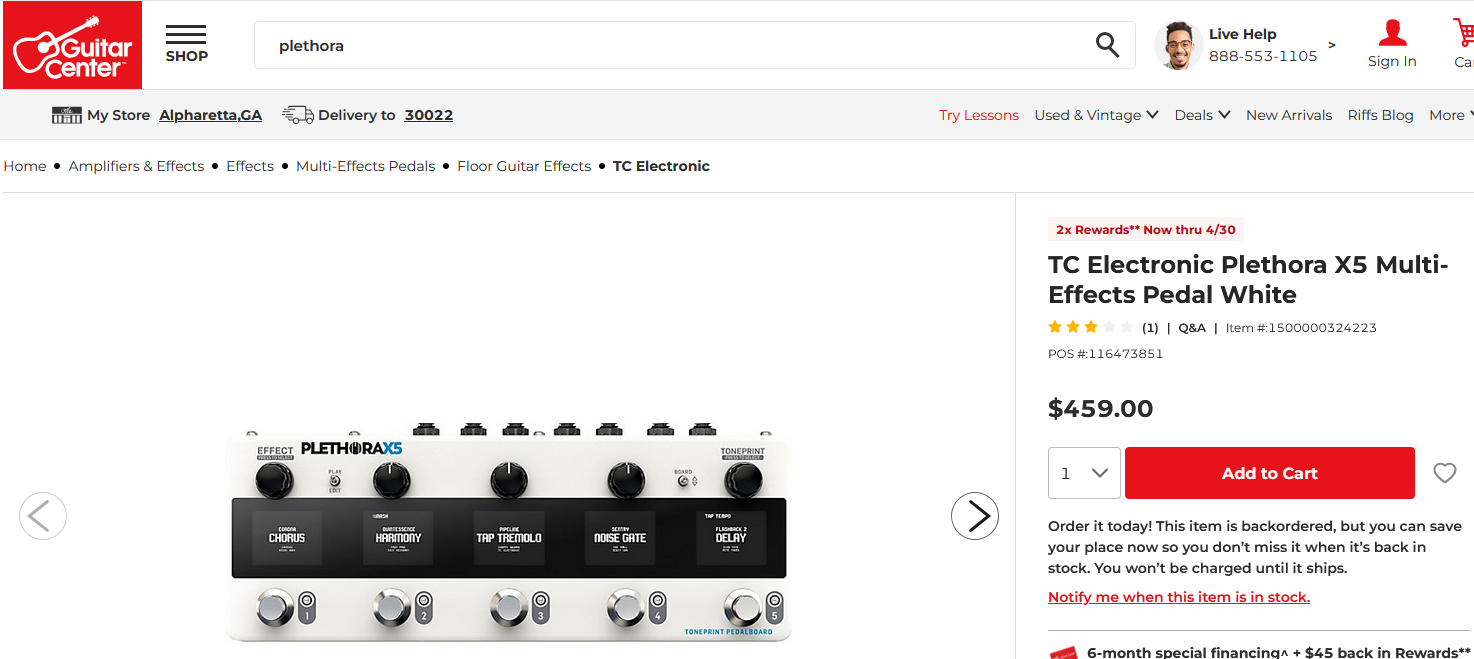
Task: Click the Guitar Center logo
Action: pyautogui.click(x=72, y=45)
